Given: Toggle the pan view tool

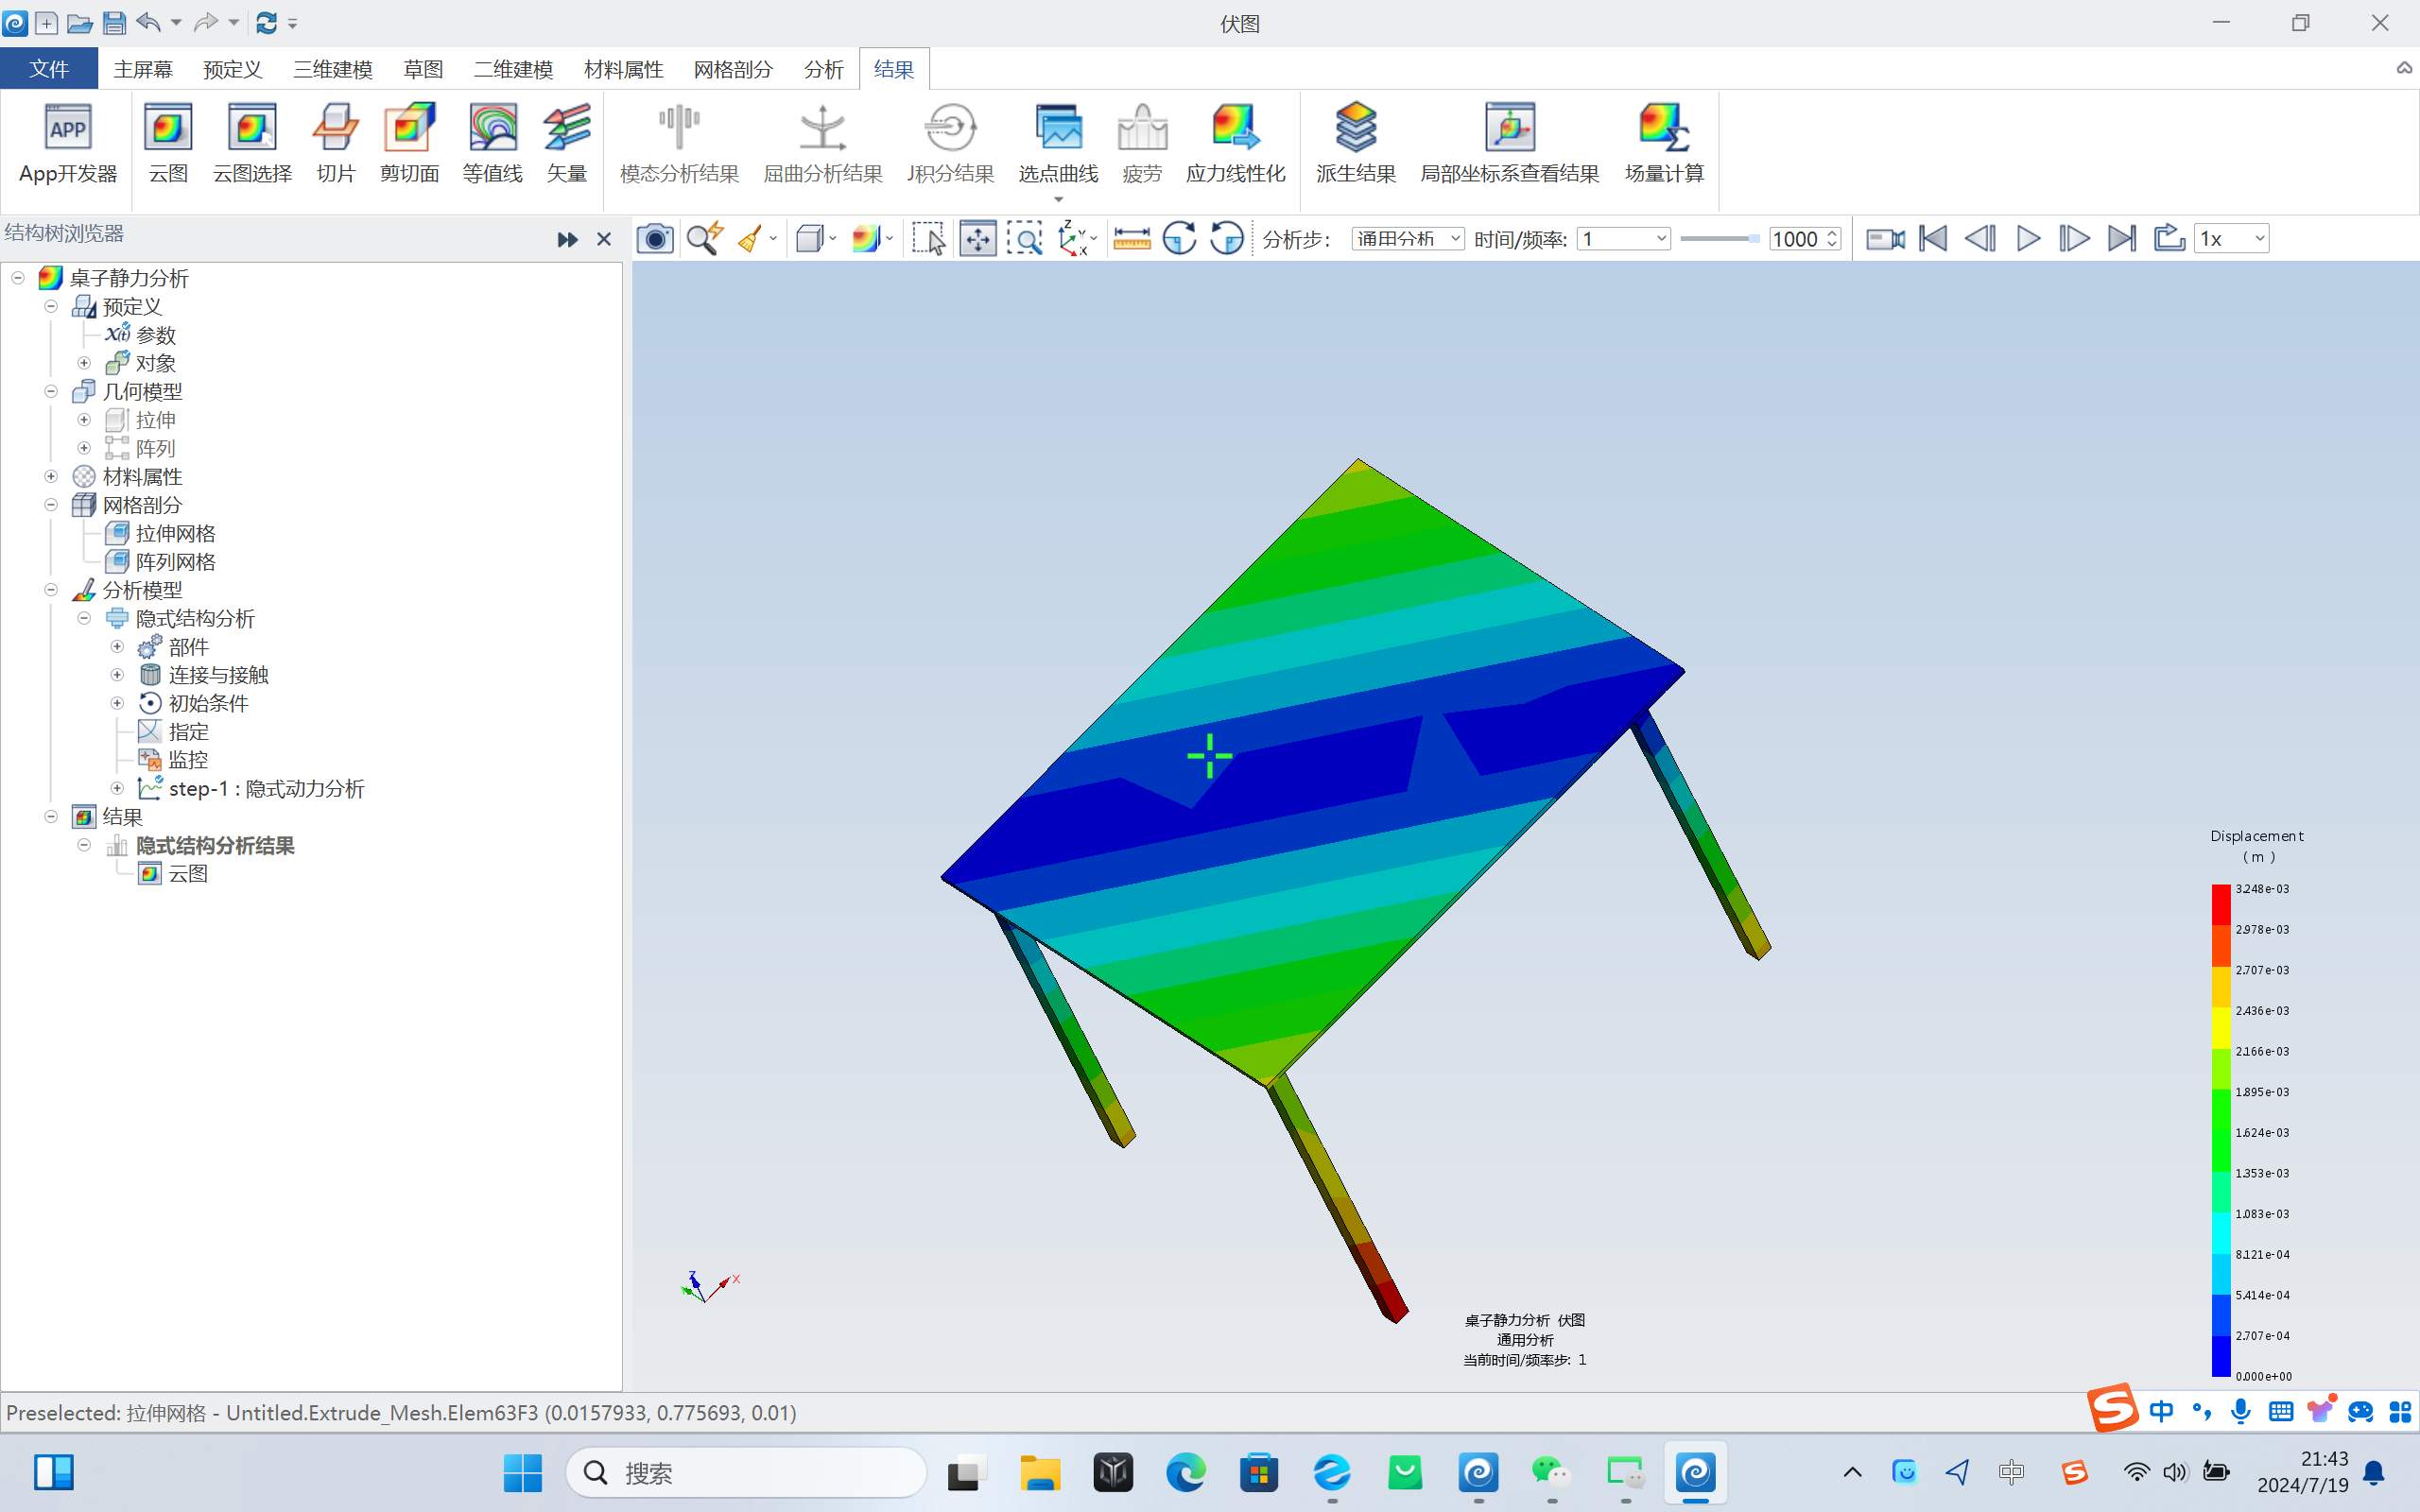Looking at the screenshot, I should [977, 239].
